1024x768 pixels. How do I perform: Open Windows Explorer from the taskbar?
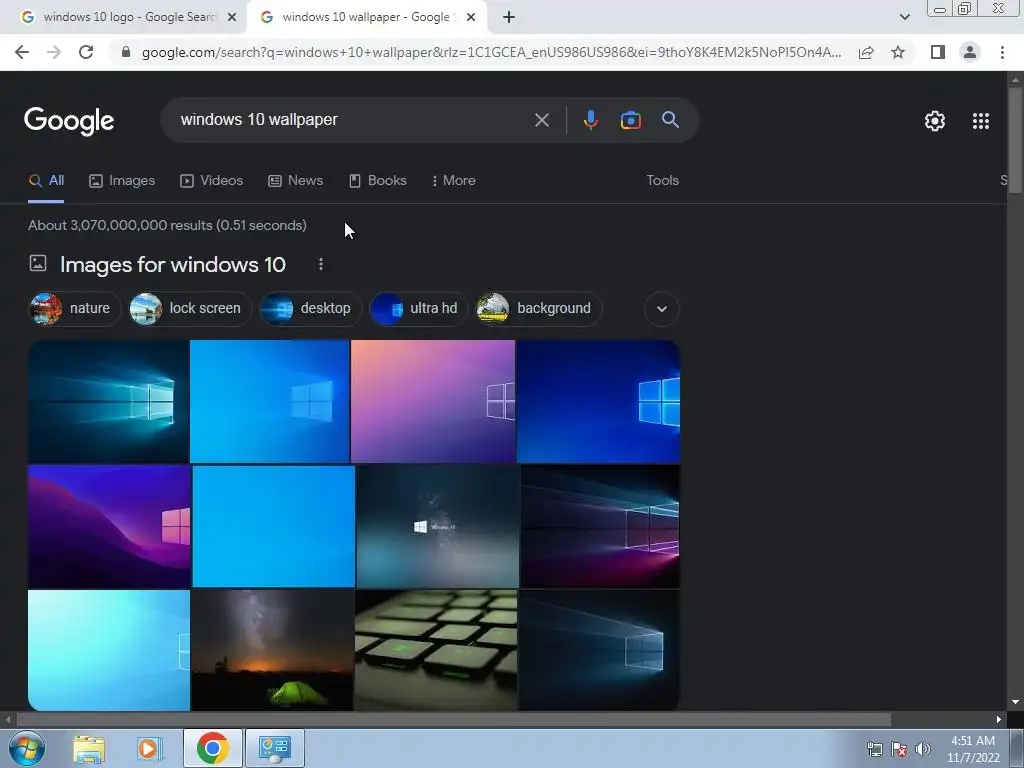(89, 748)
